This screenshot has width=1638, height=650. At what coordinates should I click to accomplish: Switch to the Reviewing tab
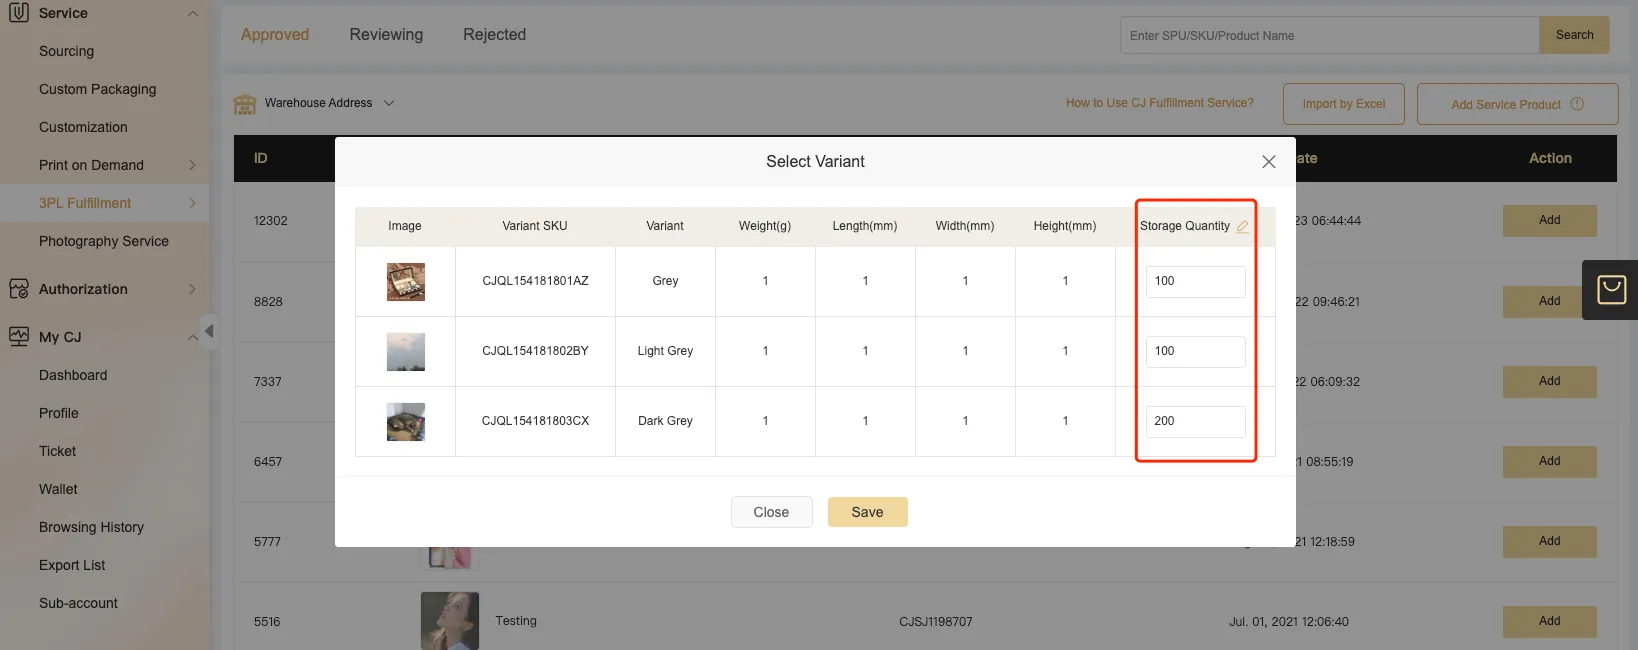(x=386, y=35)
